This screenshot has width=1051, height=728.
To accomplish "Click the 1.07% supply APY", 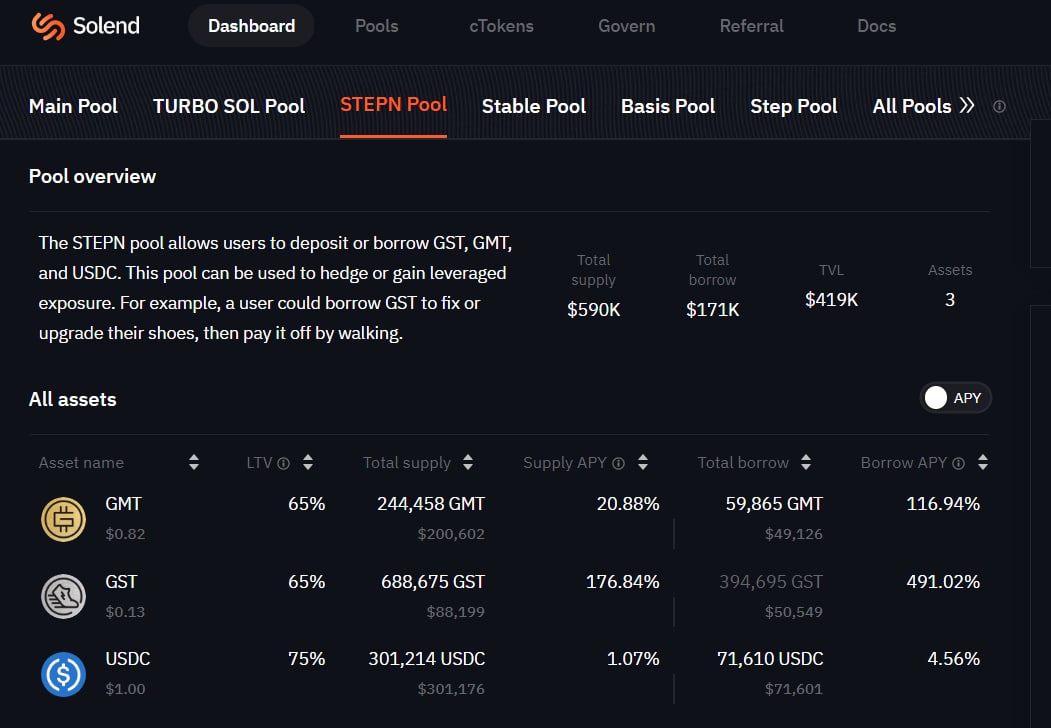I will click(x=633, y=659).
